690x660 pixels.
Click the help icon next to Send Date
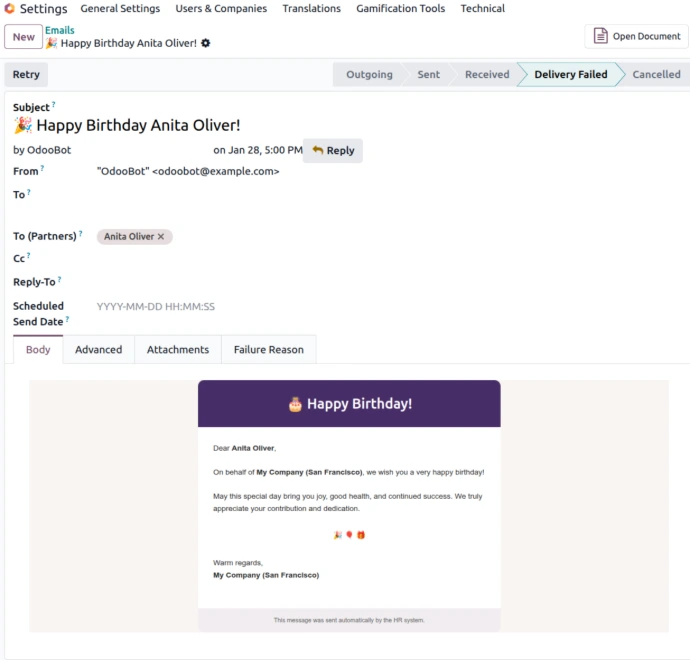(x=68, y=319)
